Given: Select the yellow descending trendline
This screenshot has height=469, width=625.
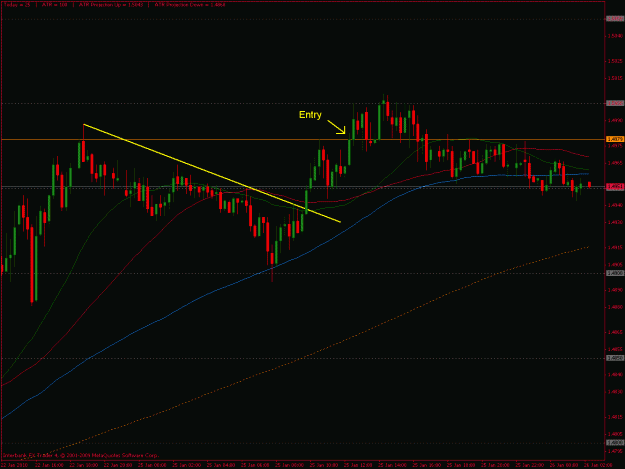Looking at the screenshot, I should 211,173.
